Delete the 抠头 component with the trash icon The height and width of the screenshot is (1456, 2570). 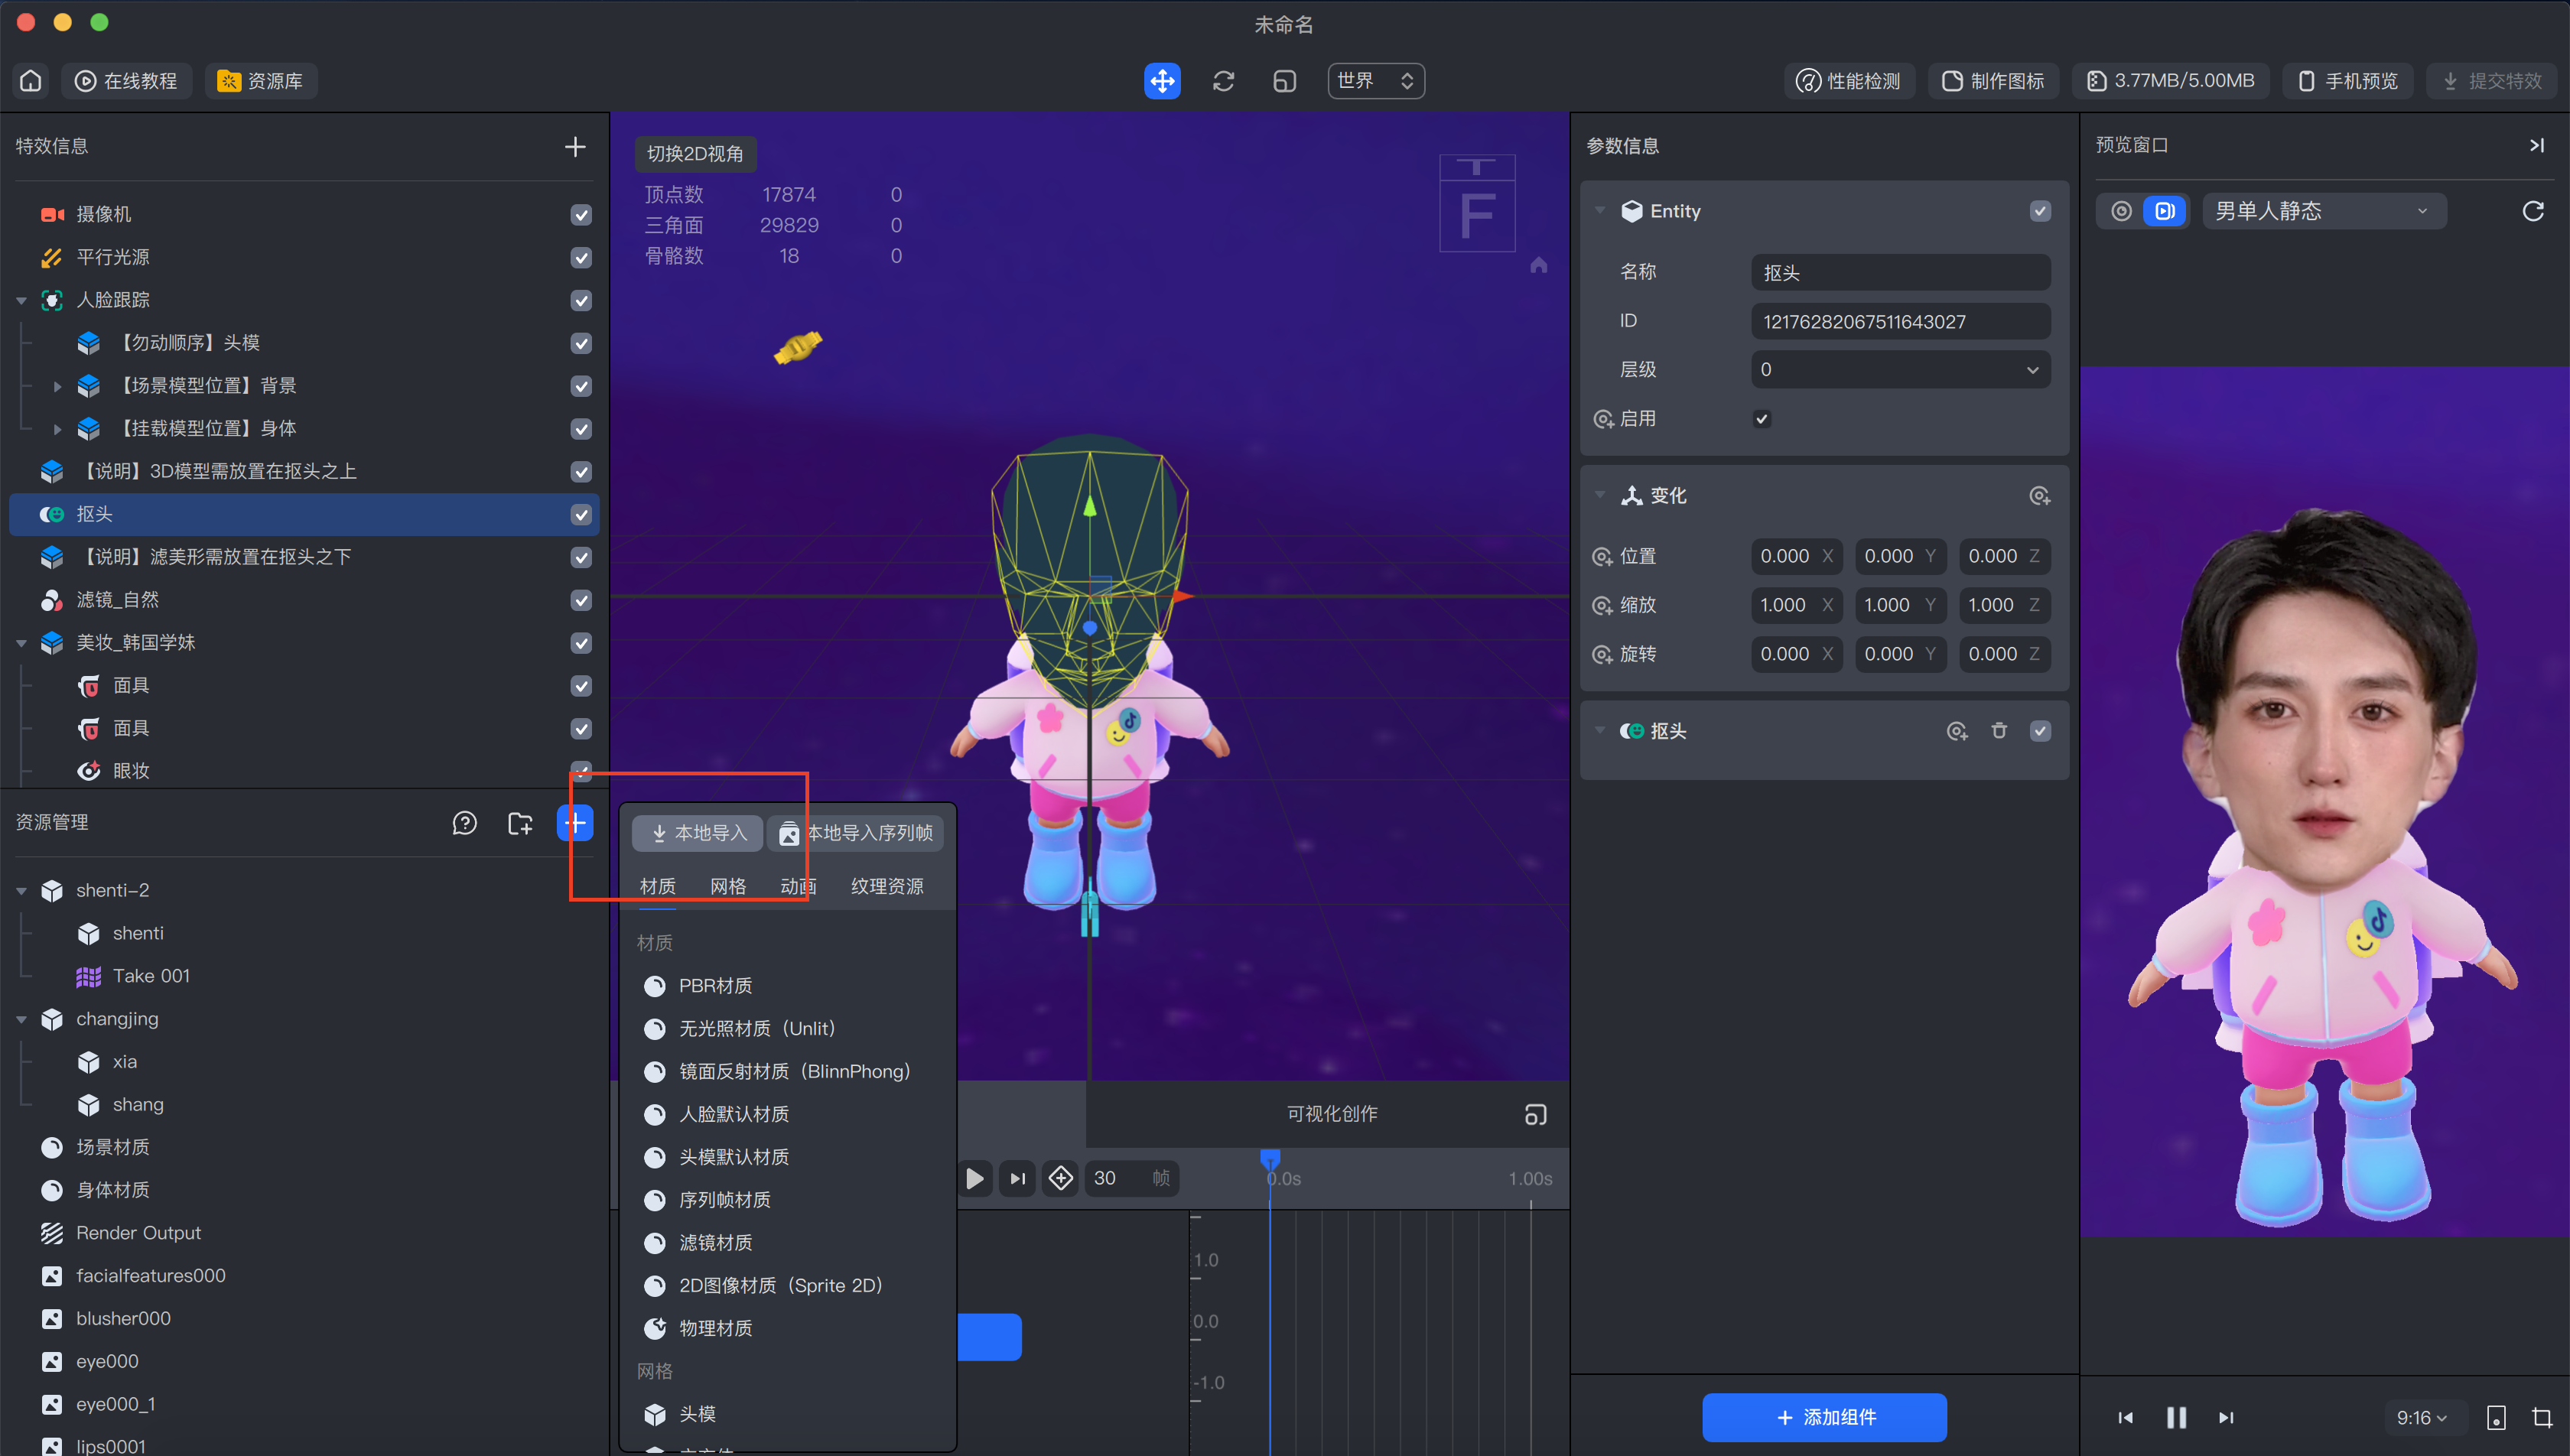pos(1999,730)
